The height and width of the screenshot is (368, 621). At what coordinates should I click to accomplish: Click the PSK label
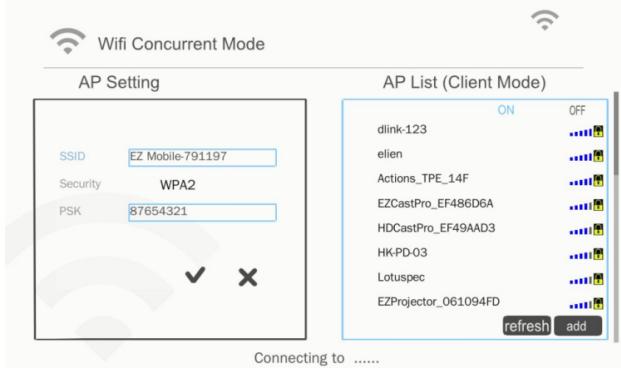[x=70, y=211]
